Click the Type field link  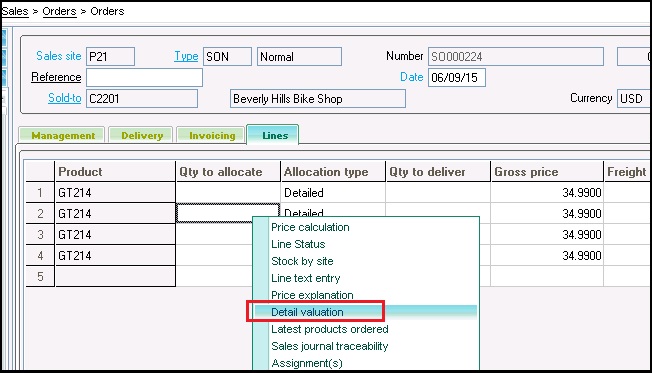[x=186, y=56]
